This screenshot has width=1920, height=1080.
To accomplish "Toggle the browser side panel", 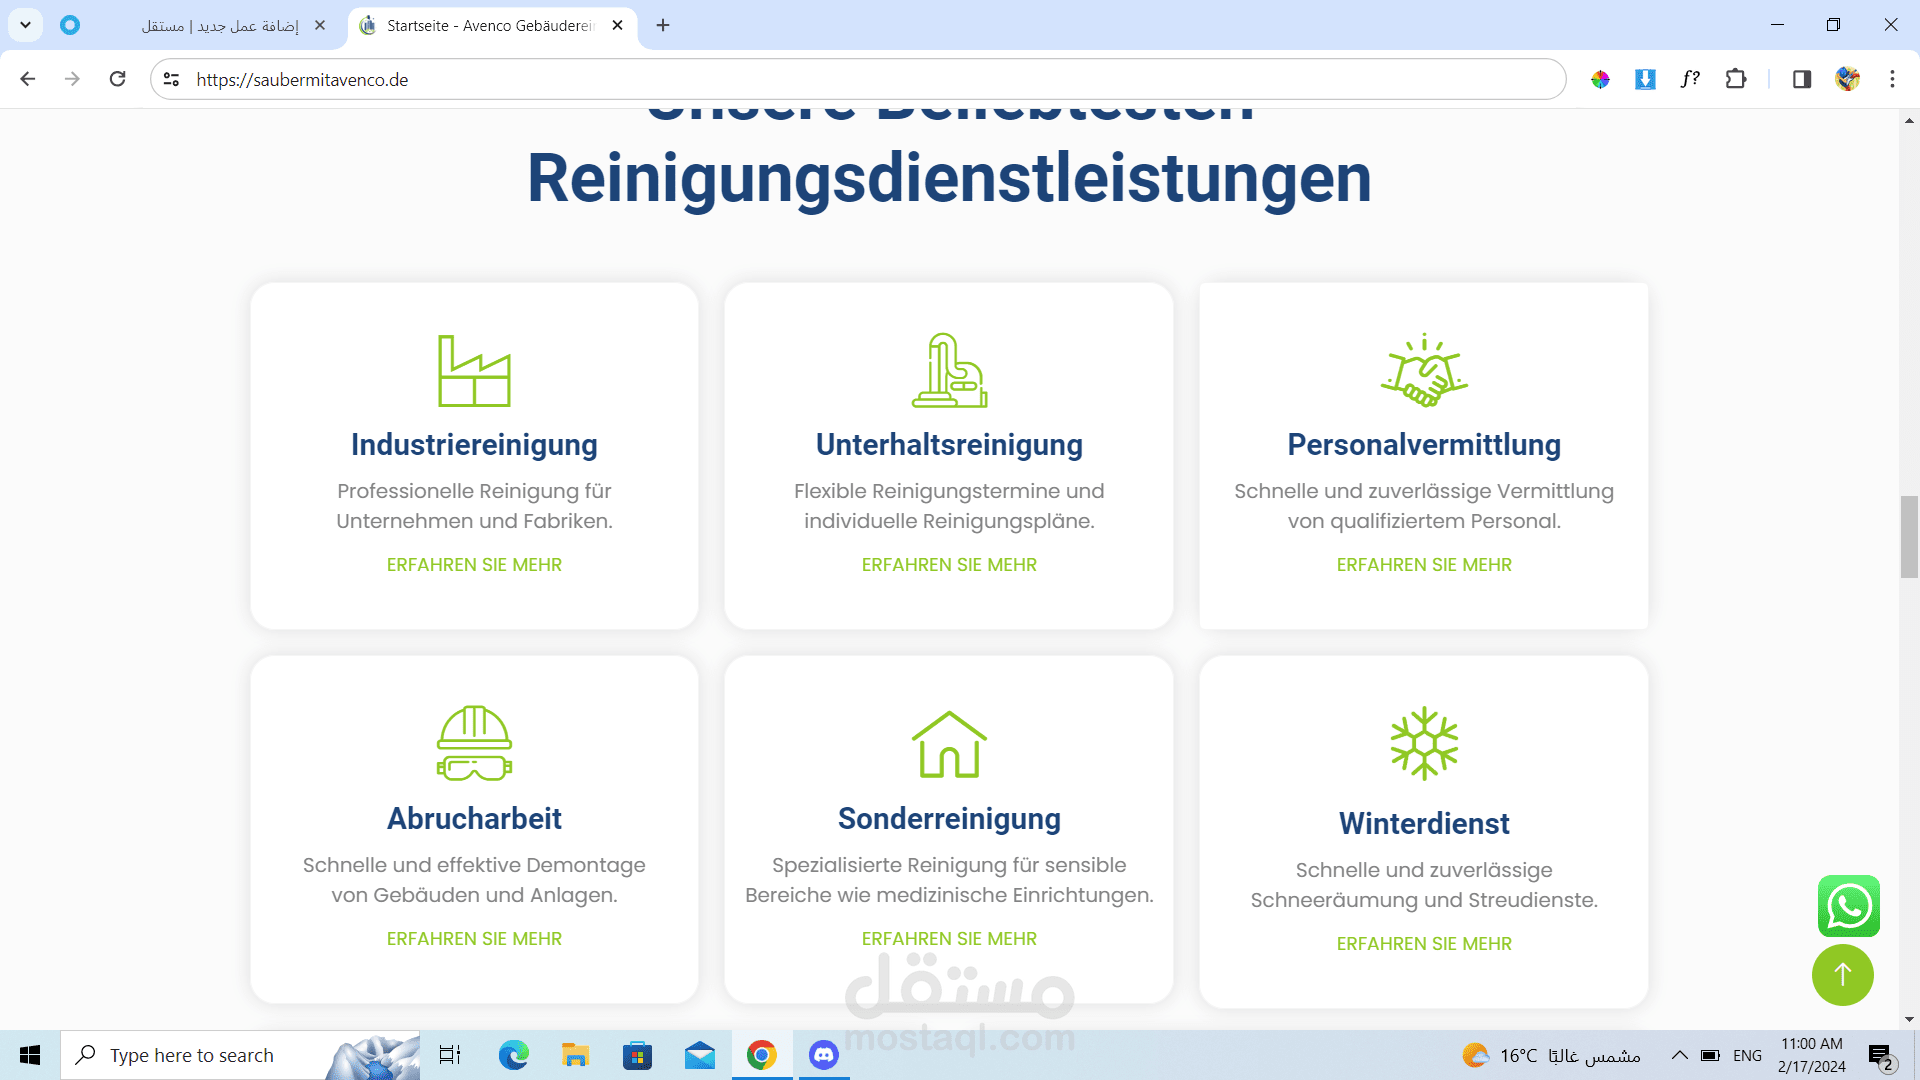I will [1801, 79].
